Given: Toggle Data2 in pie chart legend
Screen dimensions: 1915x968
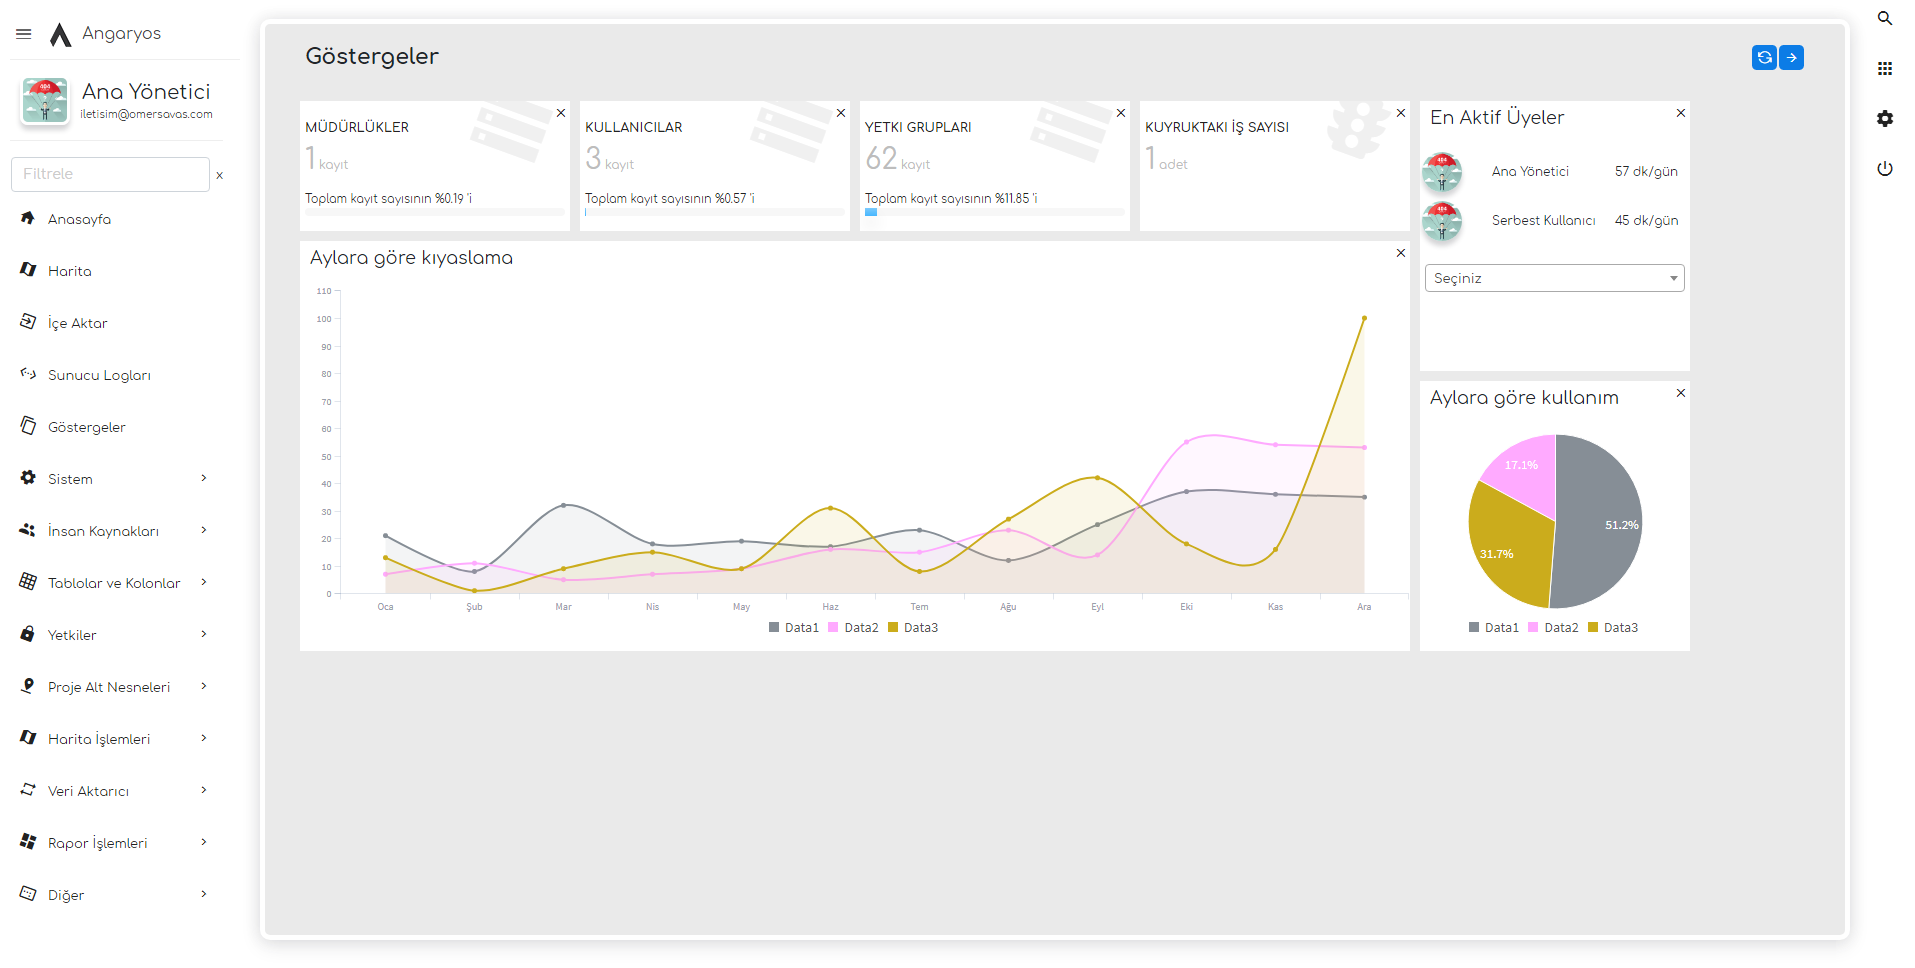Looking at the screenshot, I should click(x=1553, y=628).
